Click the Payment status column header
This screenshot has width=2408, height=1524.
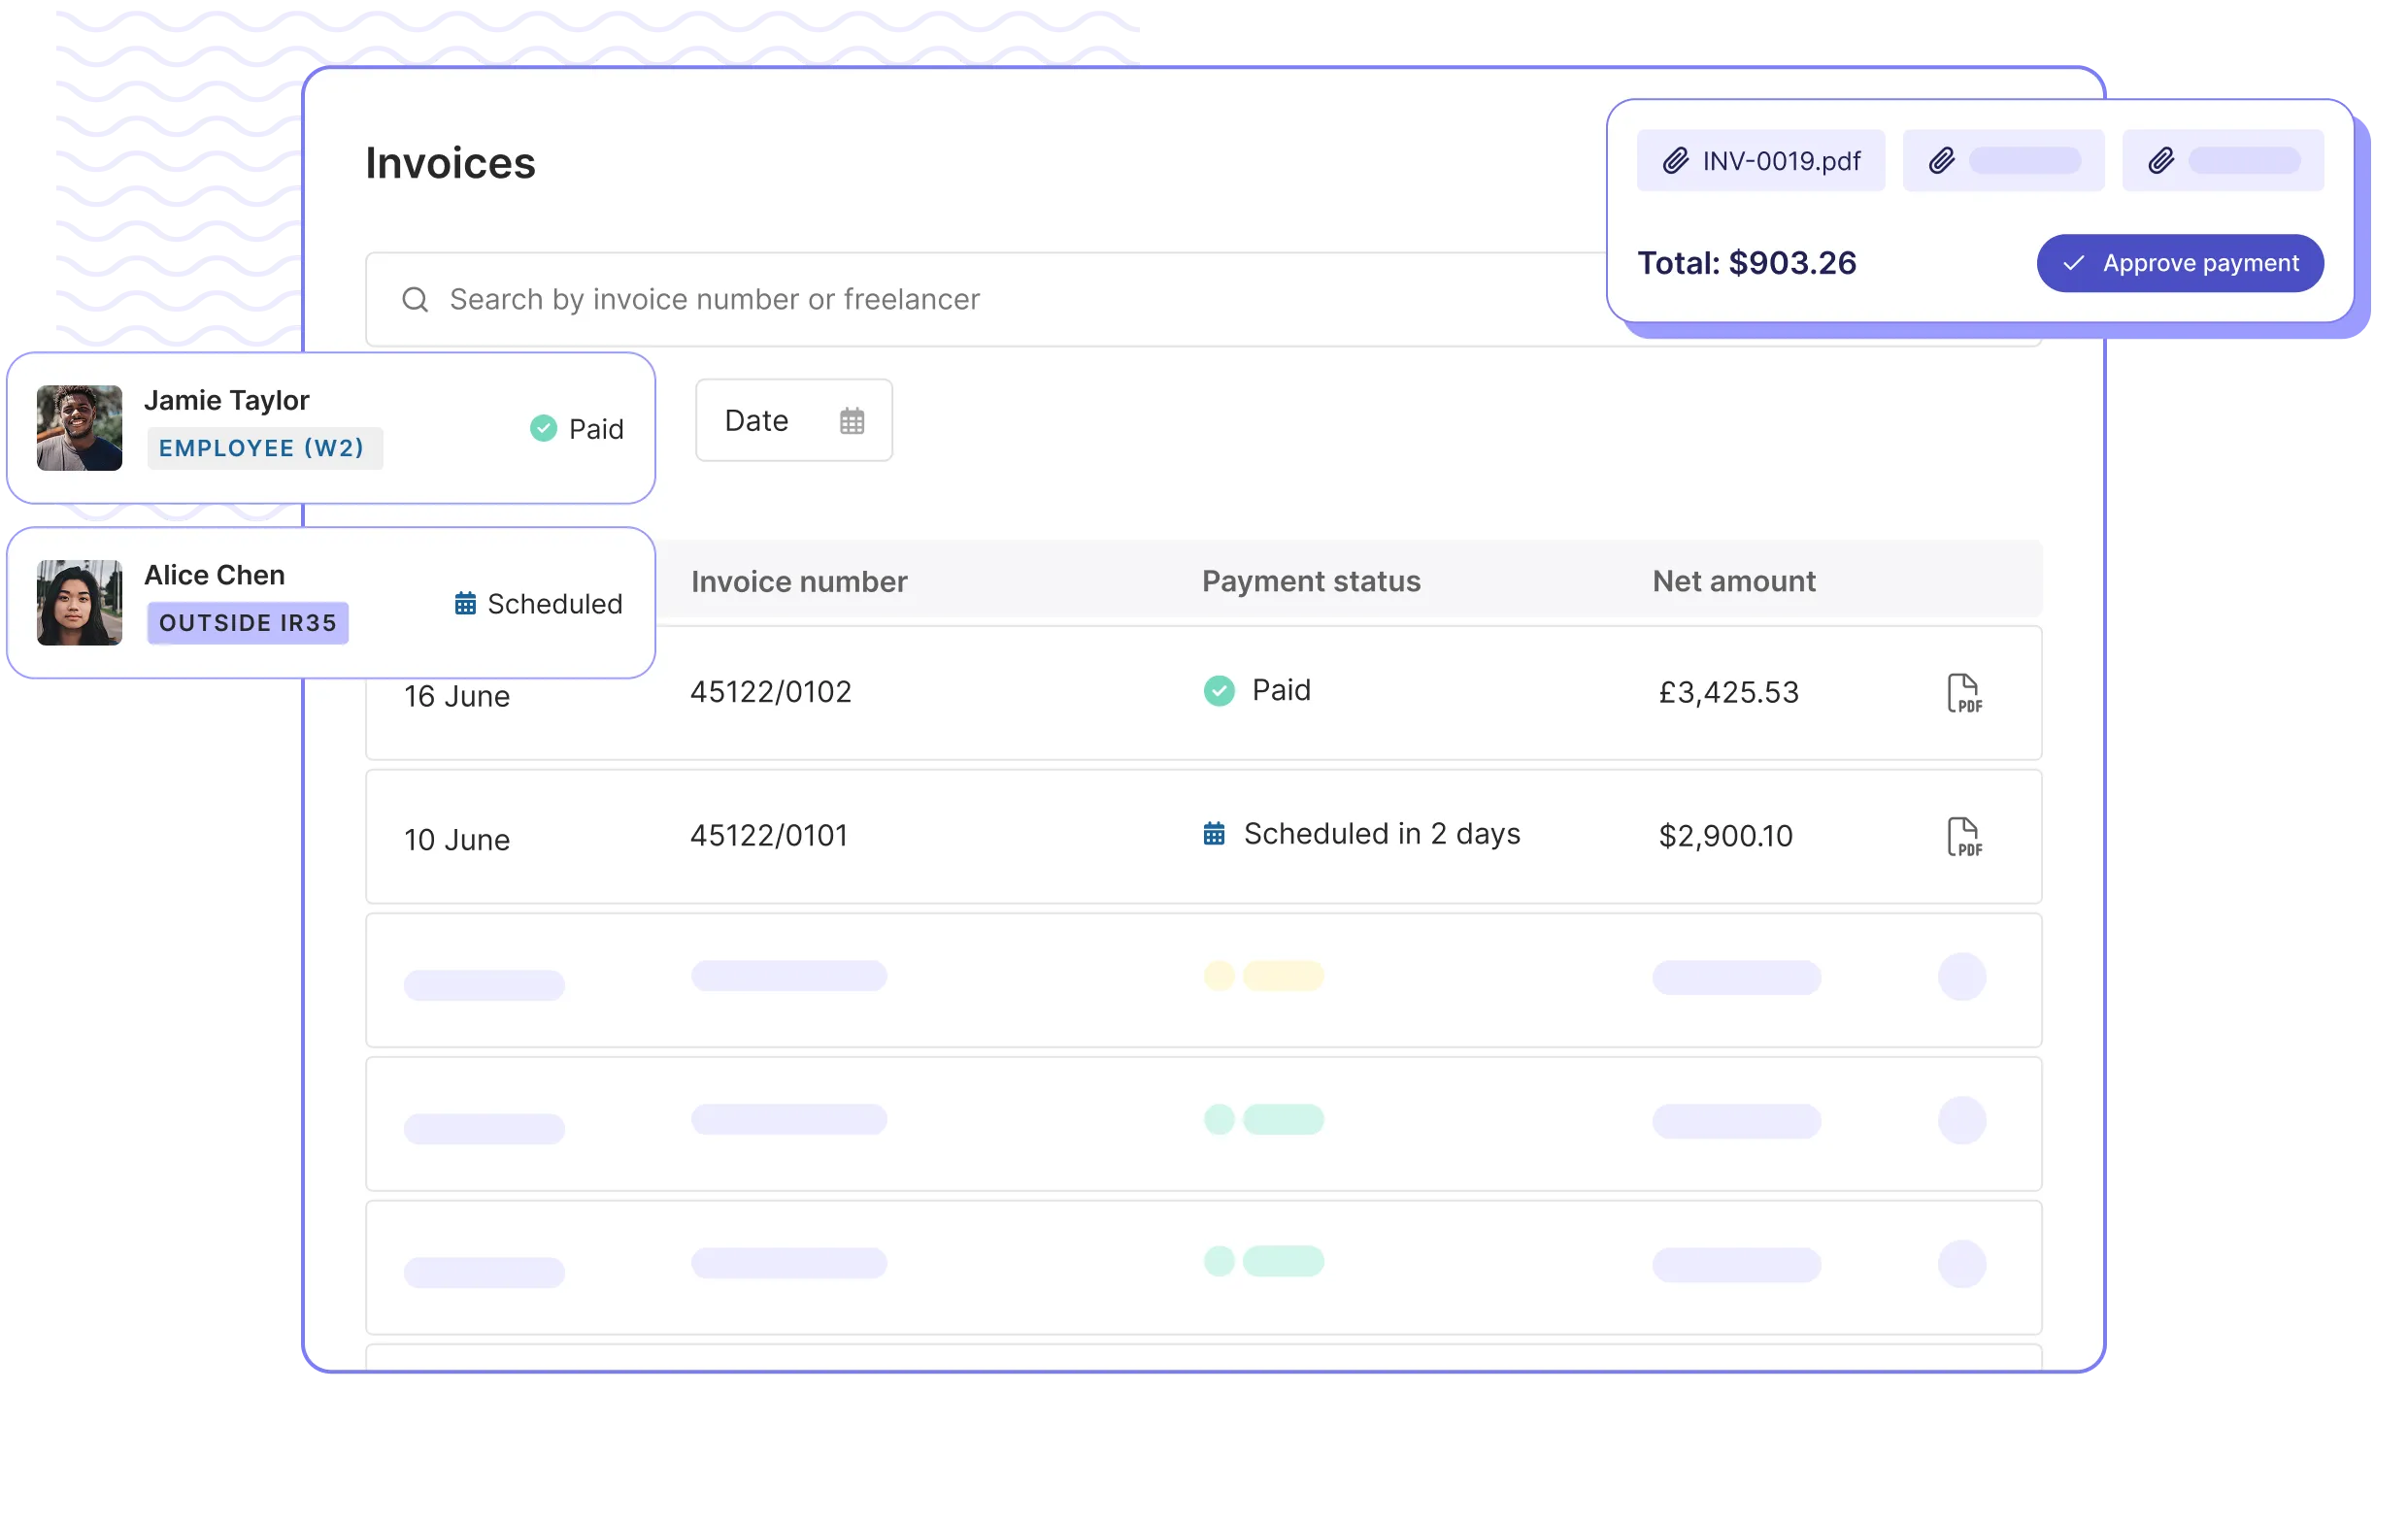(x=1310, y=582)
